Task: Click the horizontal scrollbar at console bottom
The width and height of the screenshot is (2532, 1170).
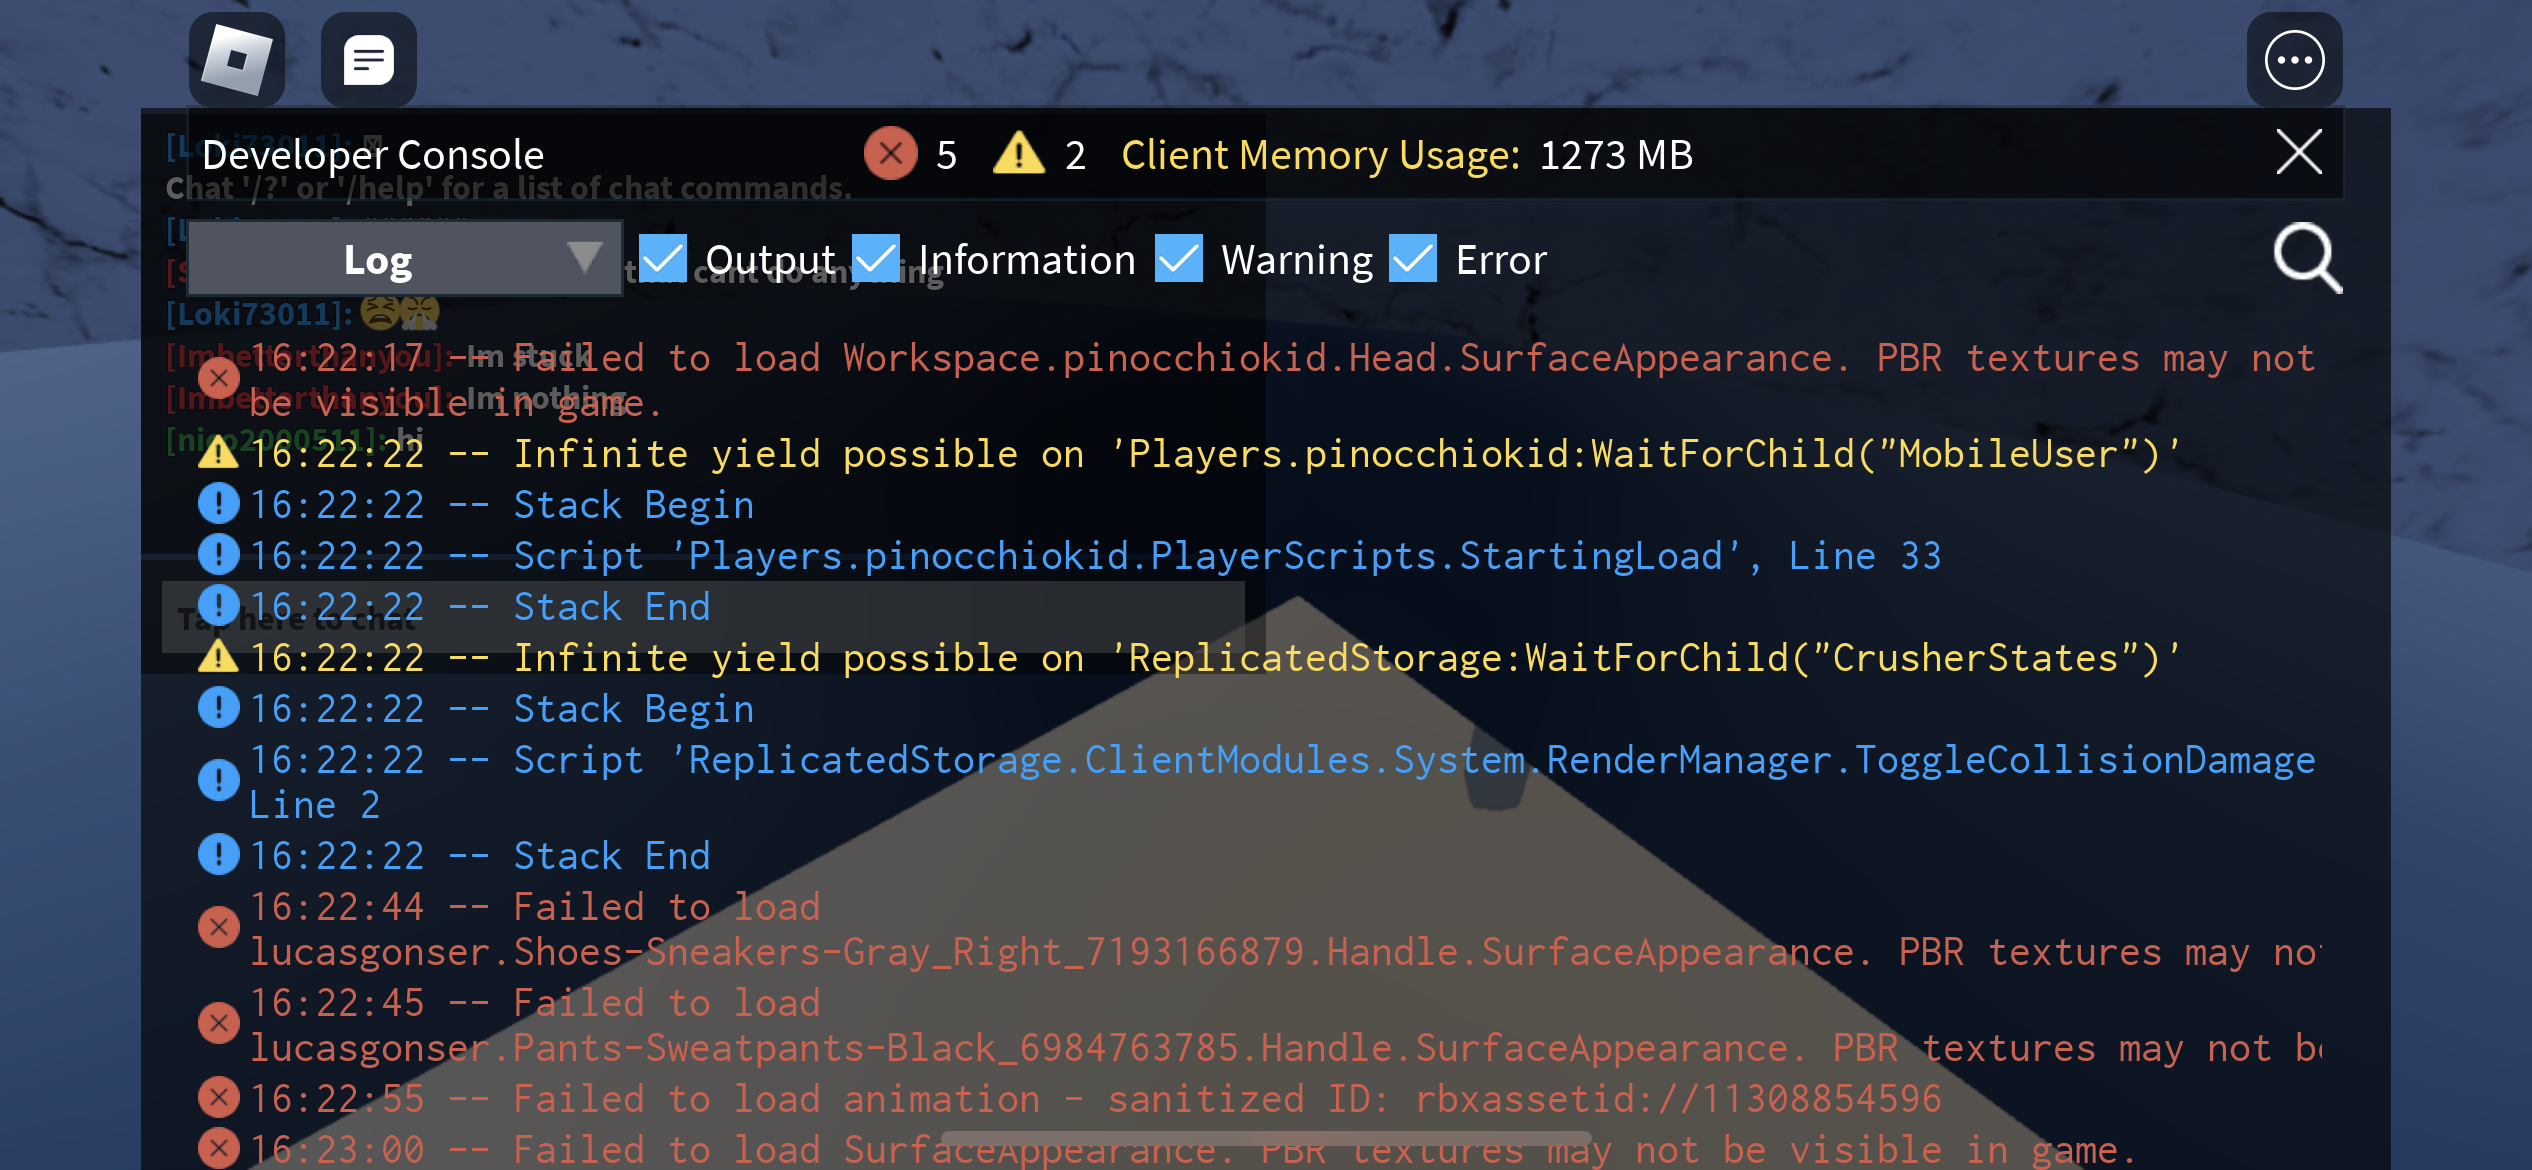Action: pos(1265,1138)
